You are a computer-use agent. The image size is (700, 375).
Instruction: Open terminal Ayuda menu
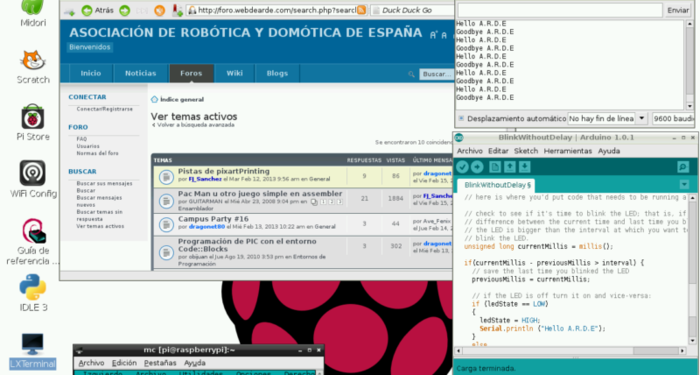[x=195, y=363]
